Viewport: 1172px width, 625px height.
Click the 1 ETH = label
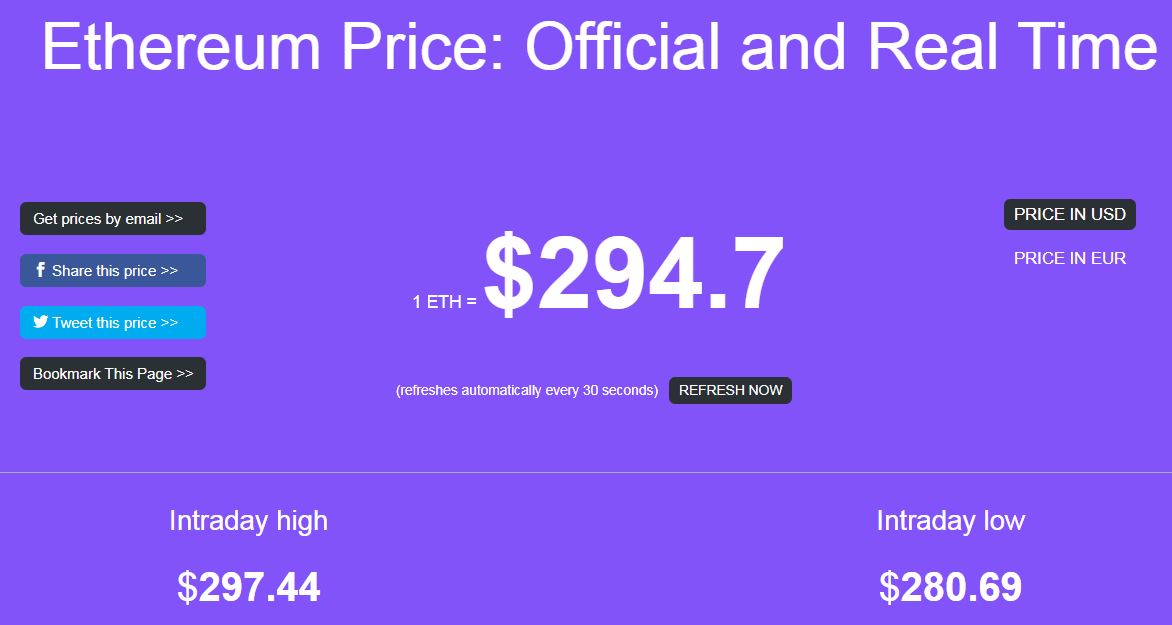(x=444, y=301)
